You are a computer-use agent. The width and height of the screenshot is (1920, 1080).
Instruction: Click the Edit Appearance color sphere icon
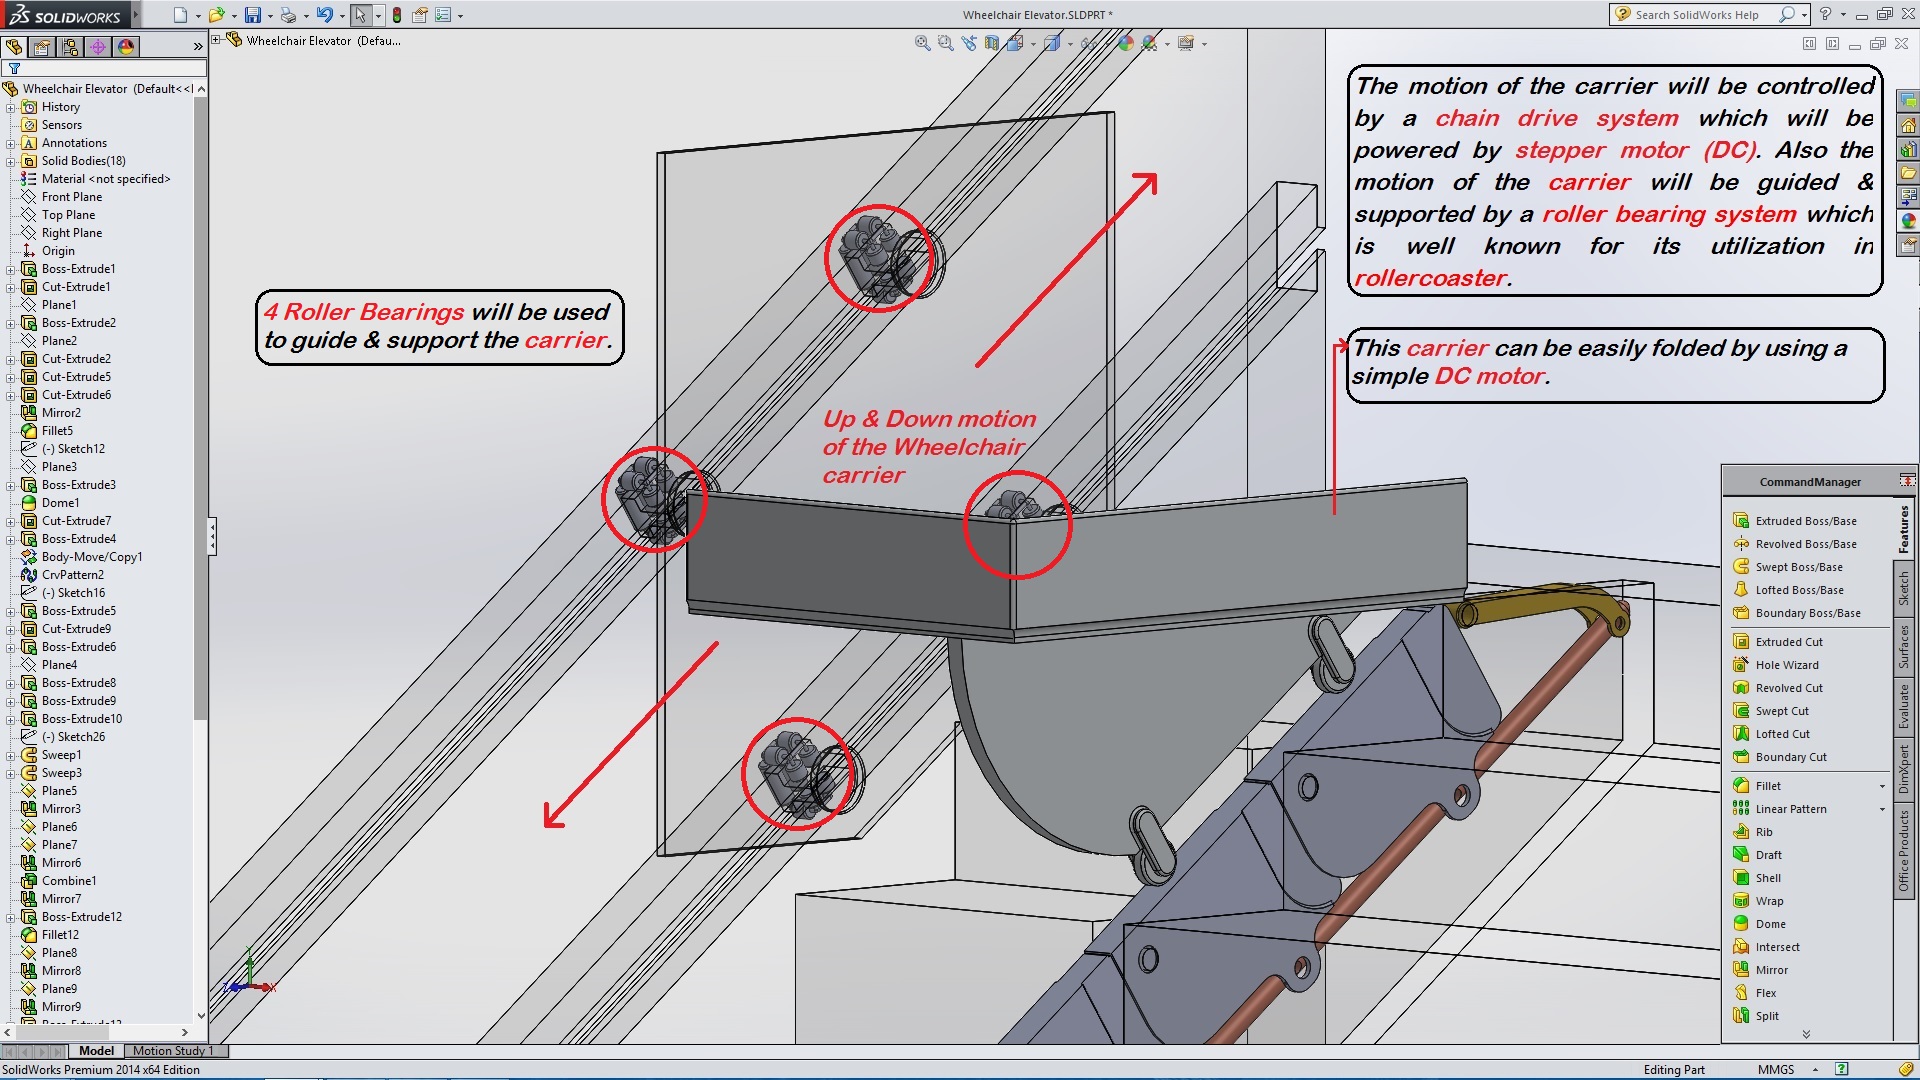[x=1126, y=43]
